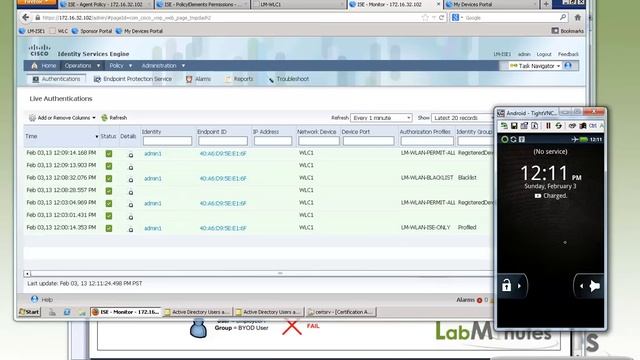Switch to My Devices Portal browser tab

[x=492, y=4]
